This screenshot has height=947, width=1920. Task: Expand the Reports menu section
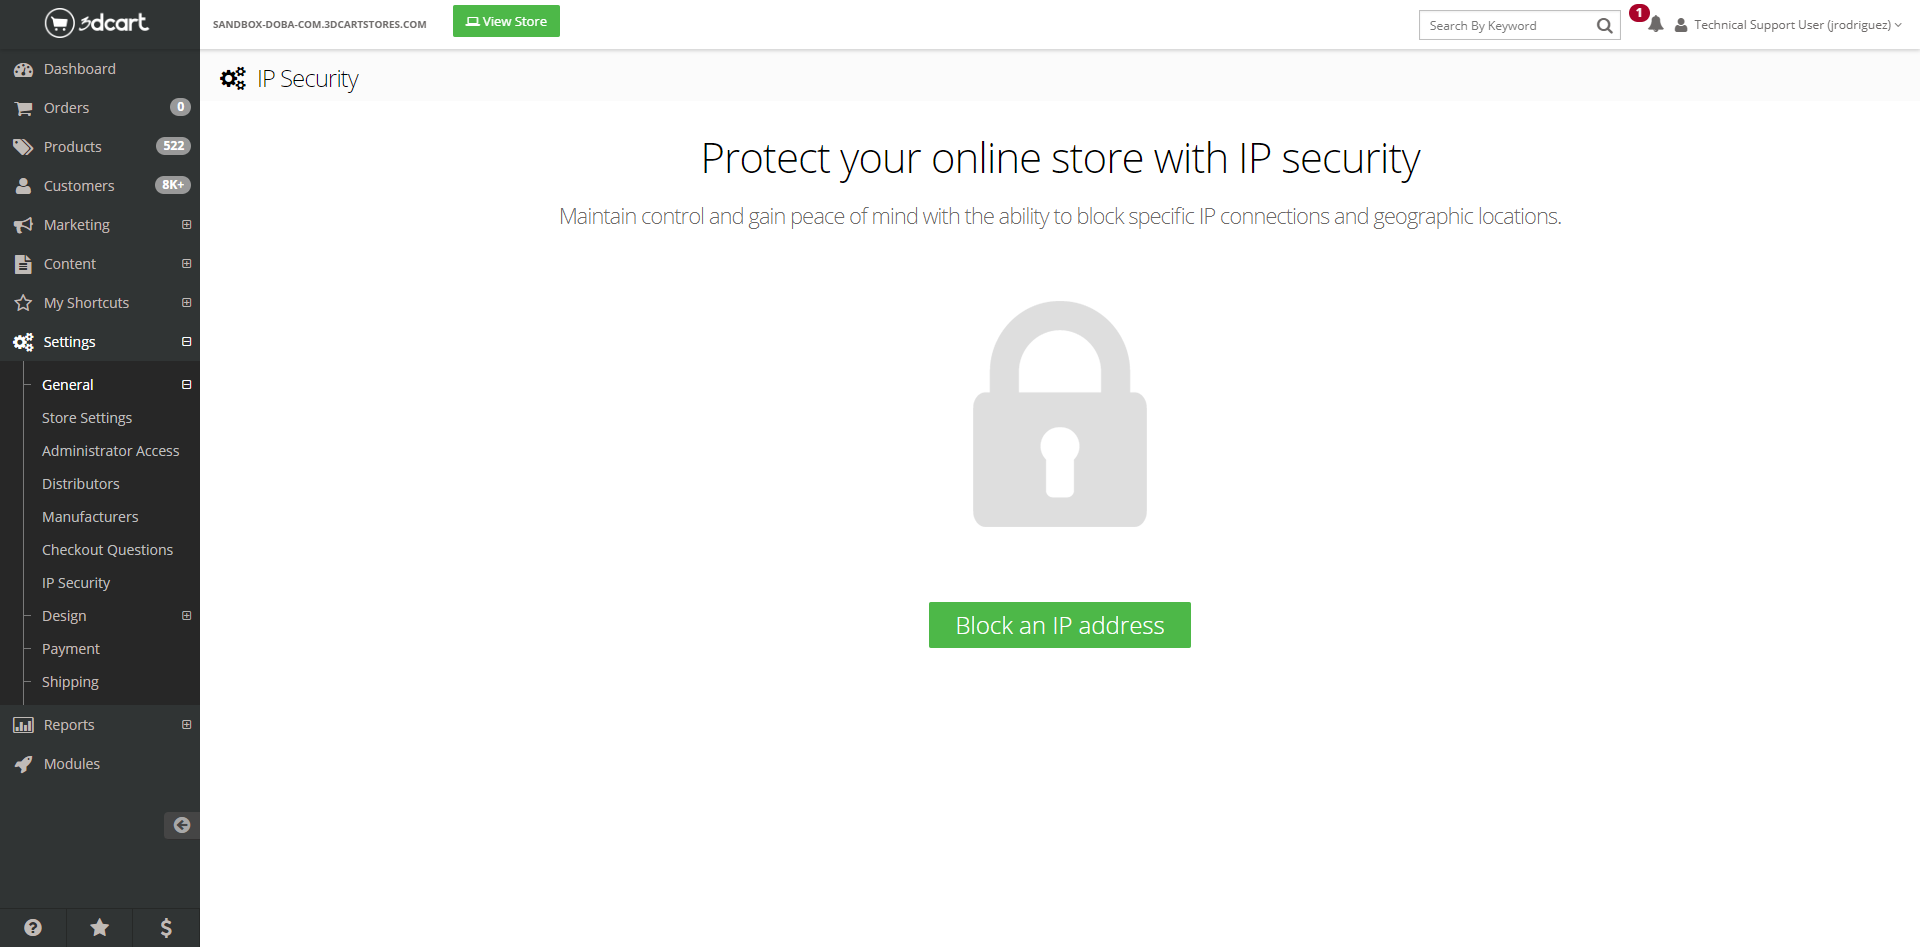(186, 725)
